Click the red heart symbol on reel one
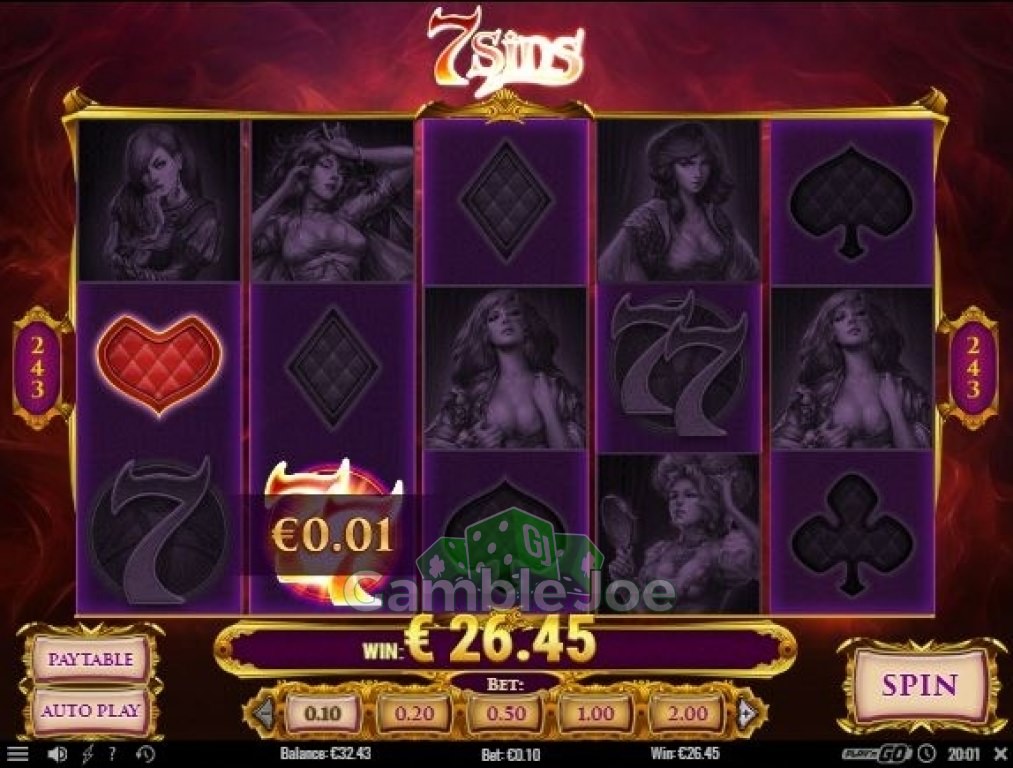Image resolution: width=1013 pixels, height=768 pixels. click(x=159, y=365)
